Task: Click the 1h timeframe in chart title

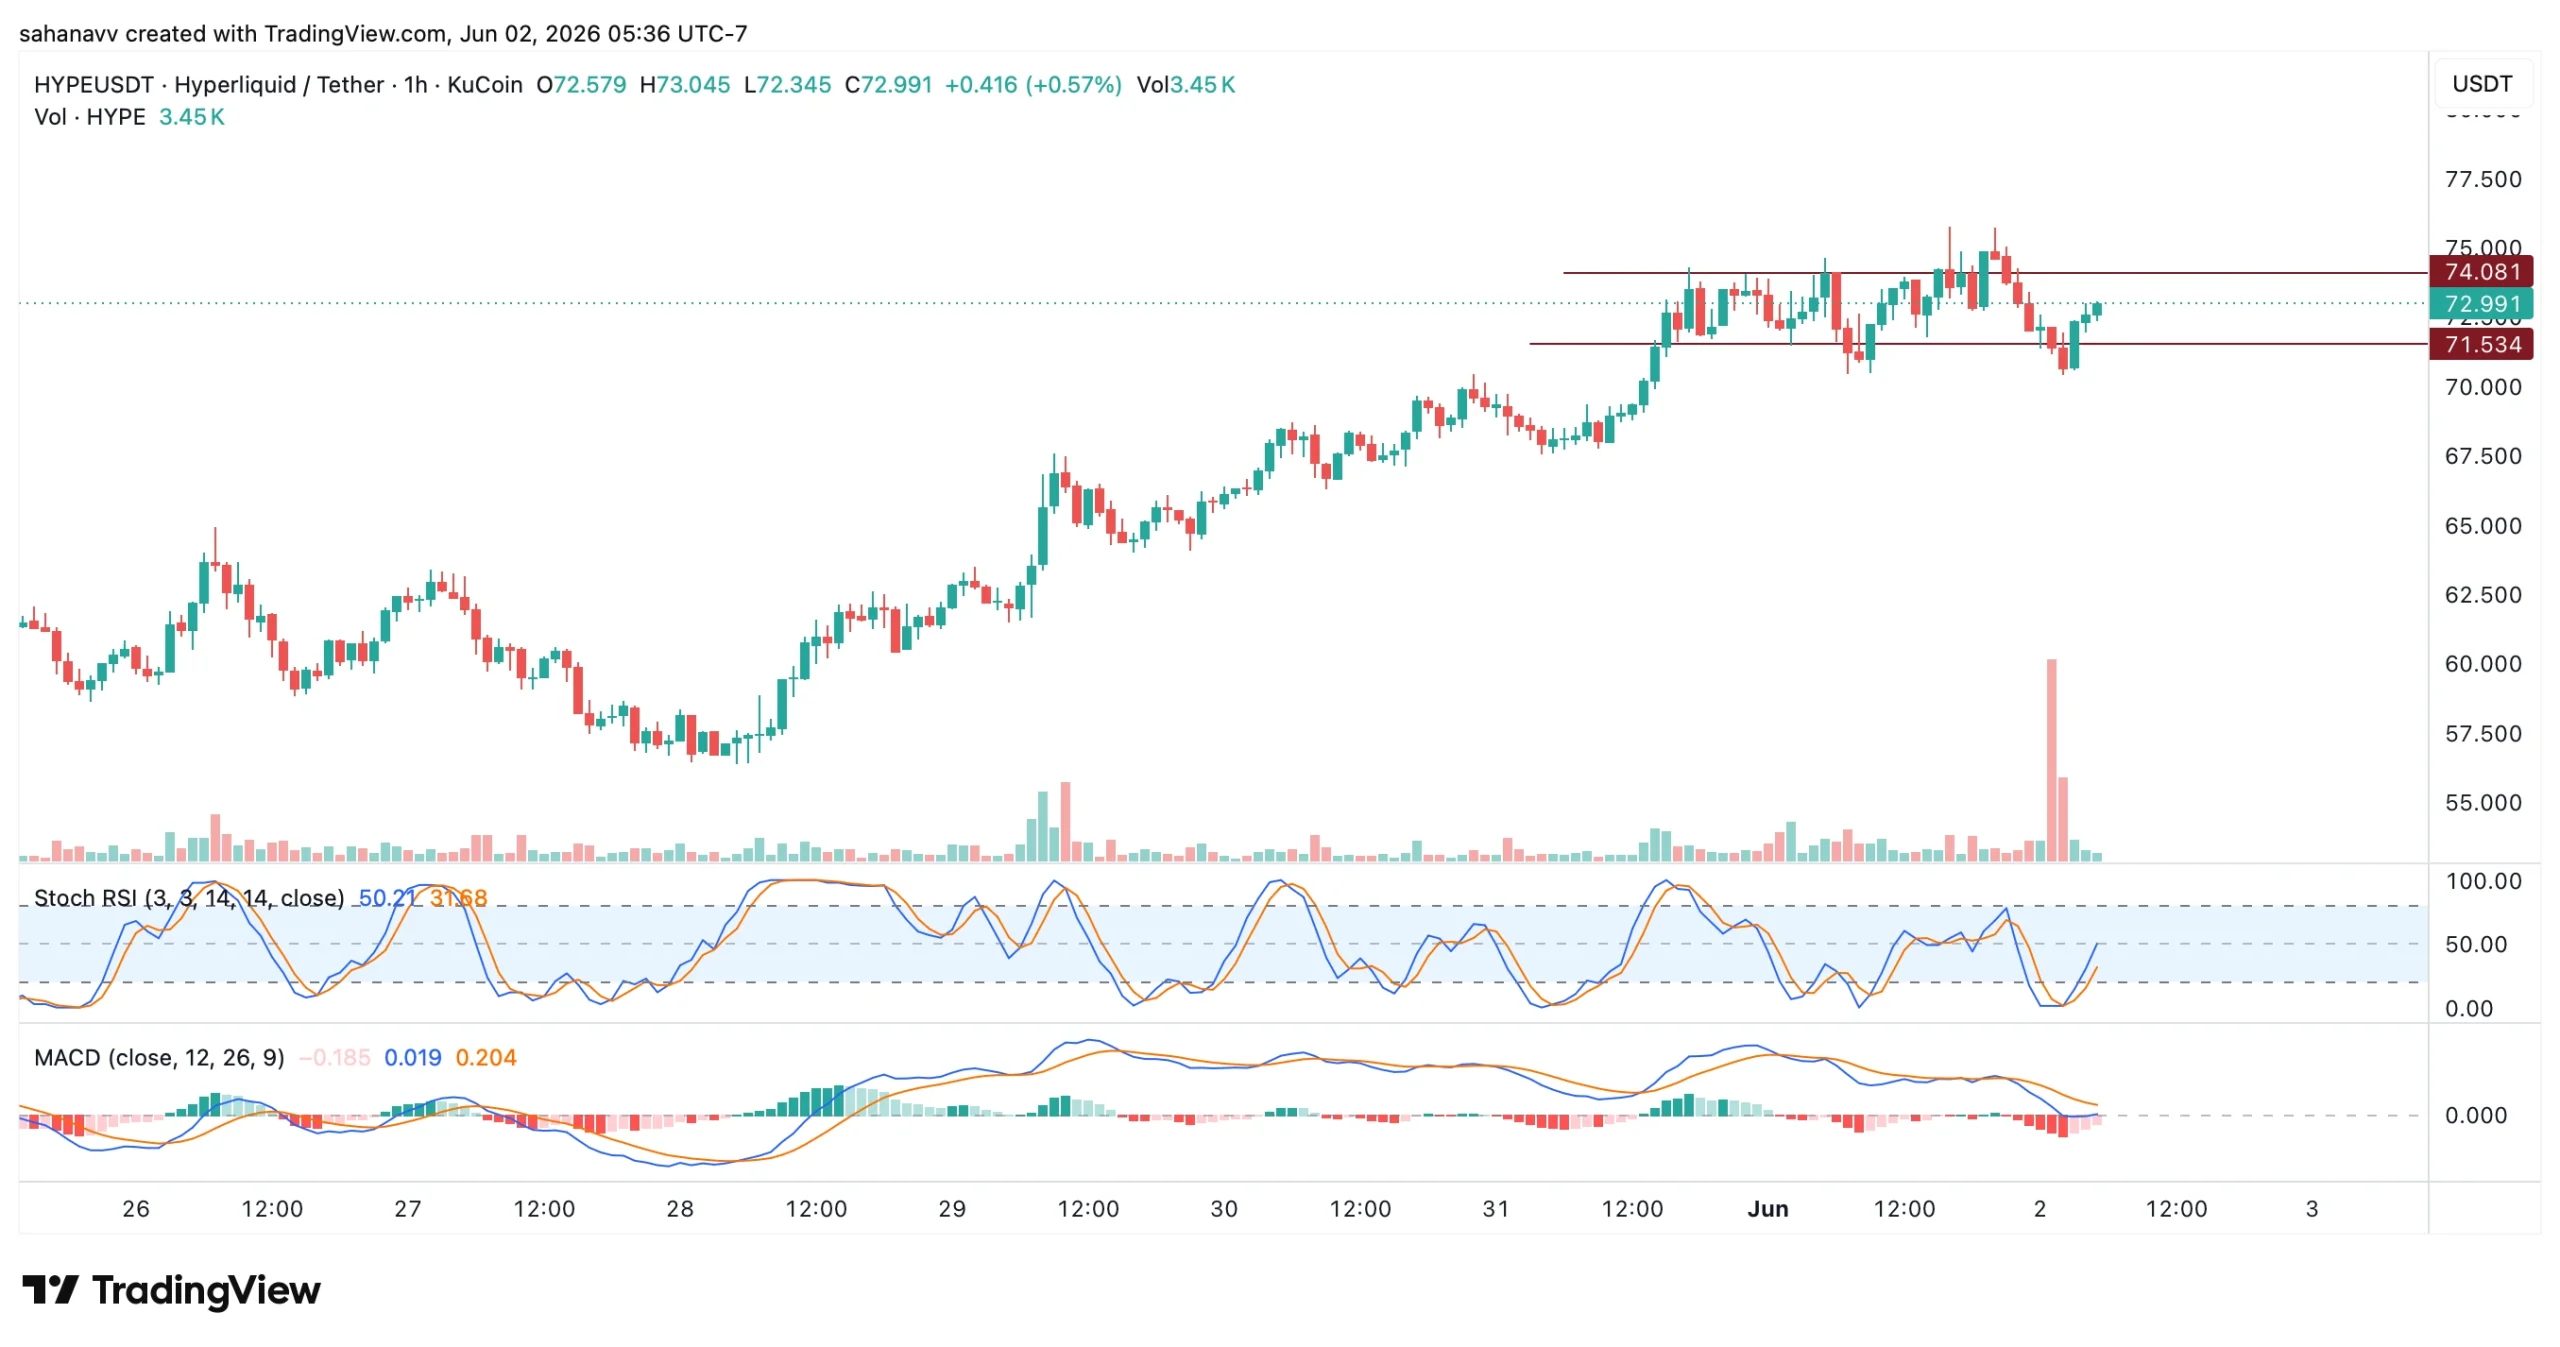Action: [415, 85]
